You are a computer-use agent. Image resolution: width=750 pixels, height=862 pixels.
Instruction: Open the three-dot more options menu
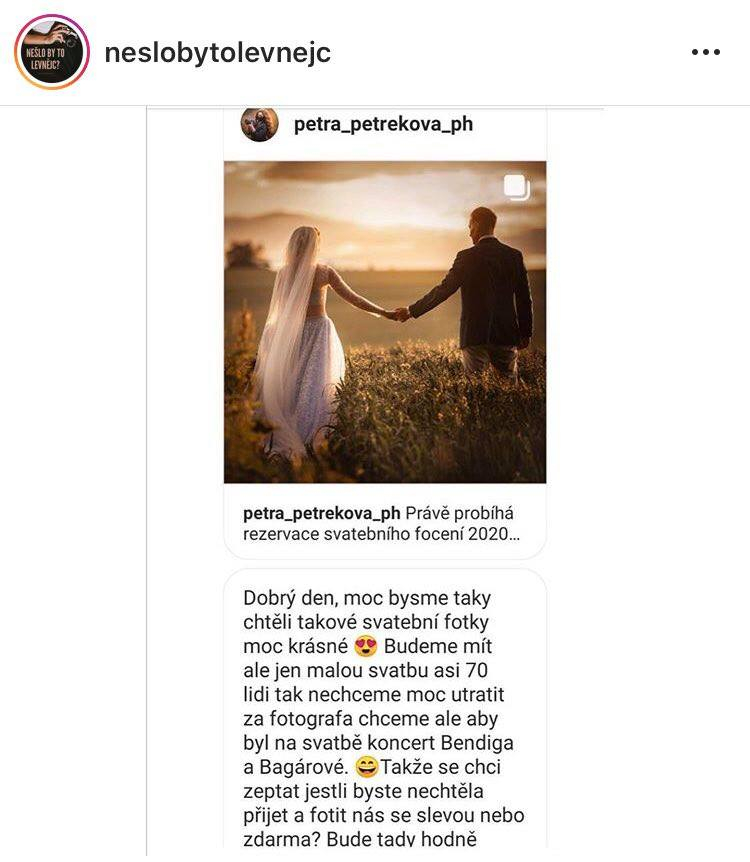pyautogui.click(x=705, y=52)
